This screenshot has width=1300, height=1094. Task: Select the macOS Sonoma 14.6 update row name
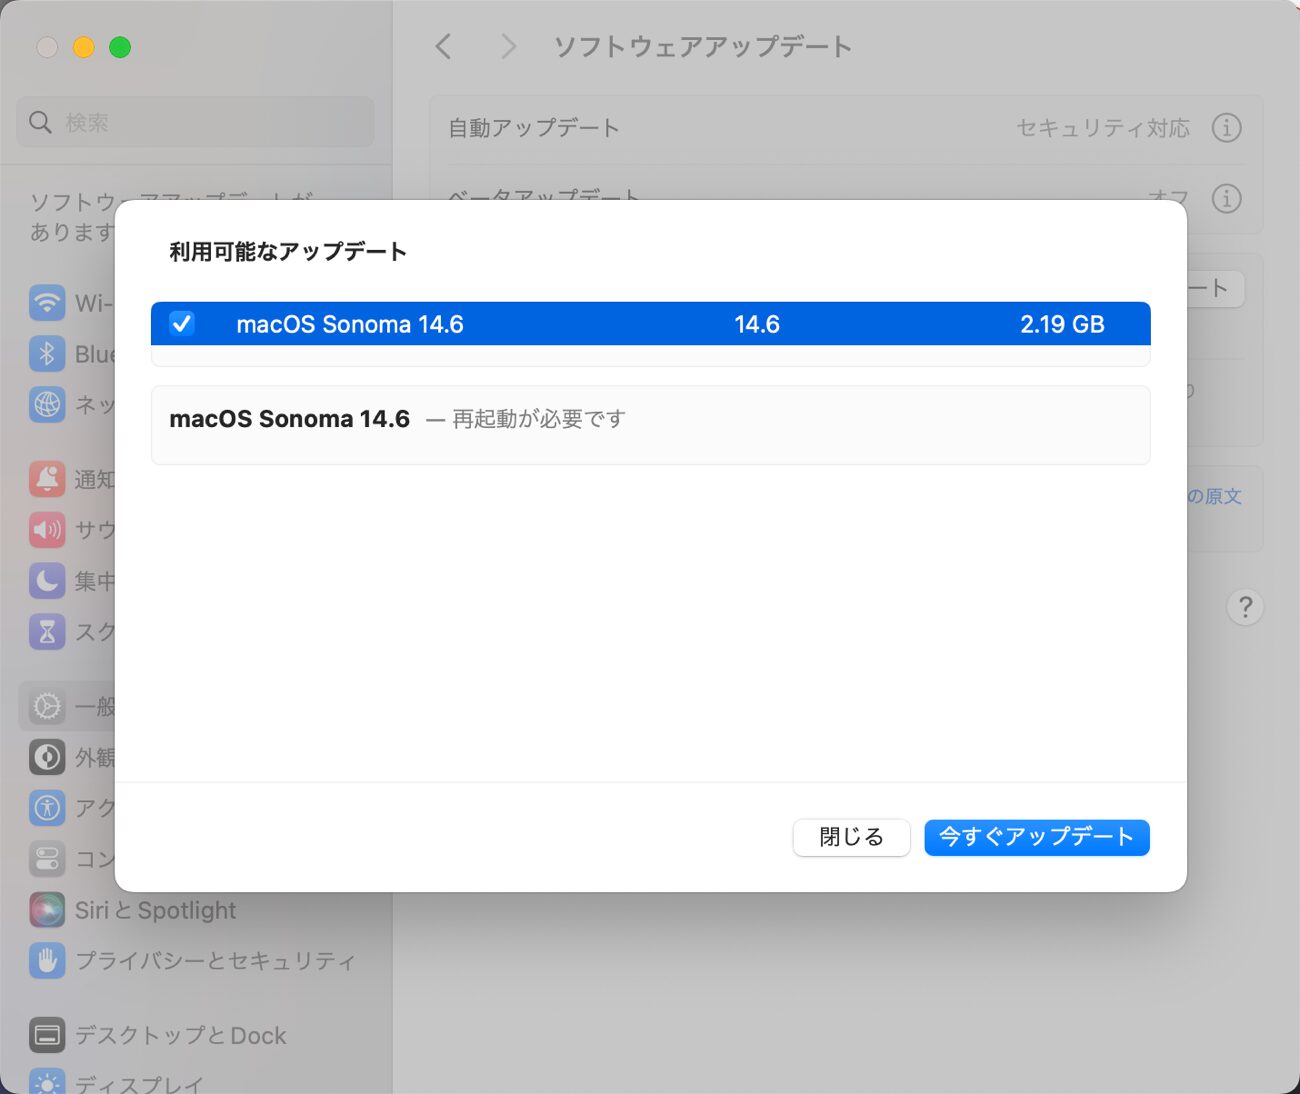[350, 324]
